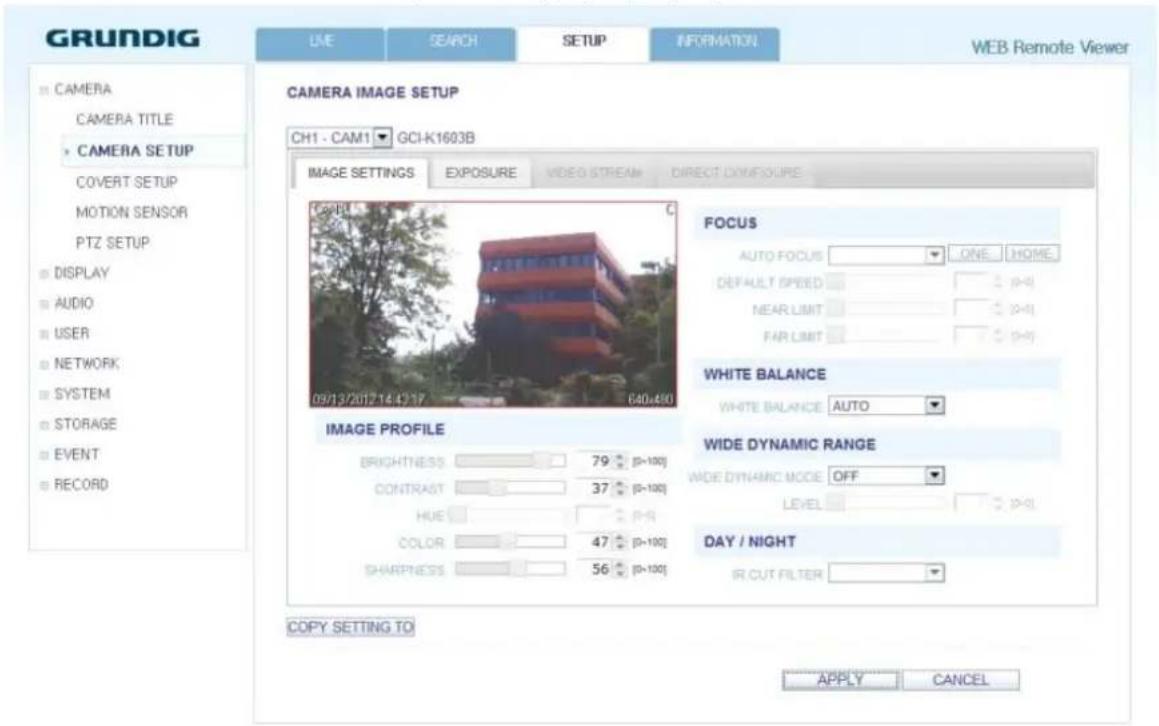Click the CANCEL button
The width and height of the screenshot is (1159, 726).
click(x=960, y=679)
